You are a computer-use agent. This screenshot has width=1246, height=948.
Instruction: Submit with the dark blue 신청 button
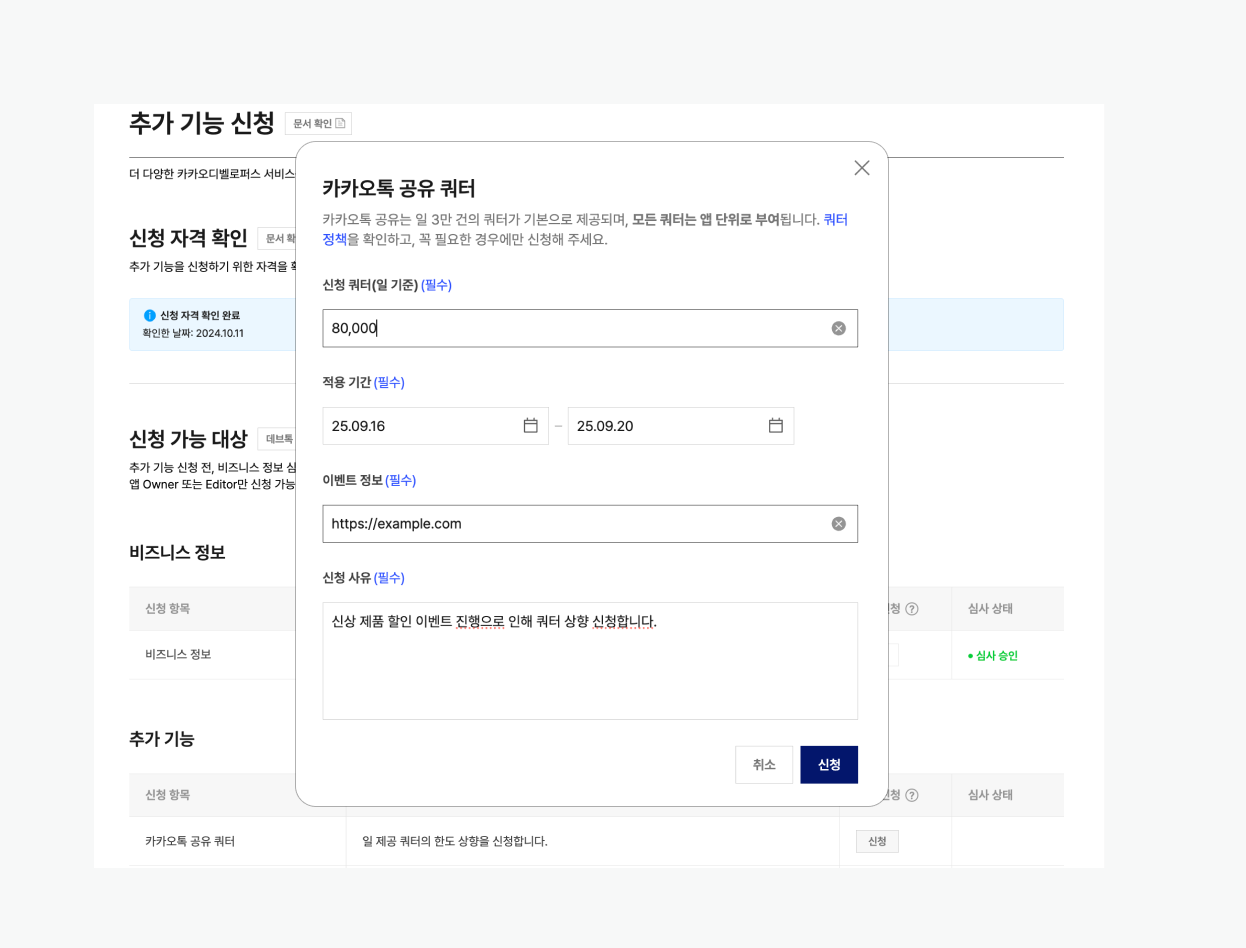click(829, 765)
